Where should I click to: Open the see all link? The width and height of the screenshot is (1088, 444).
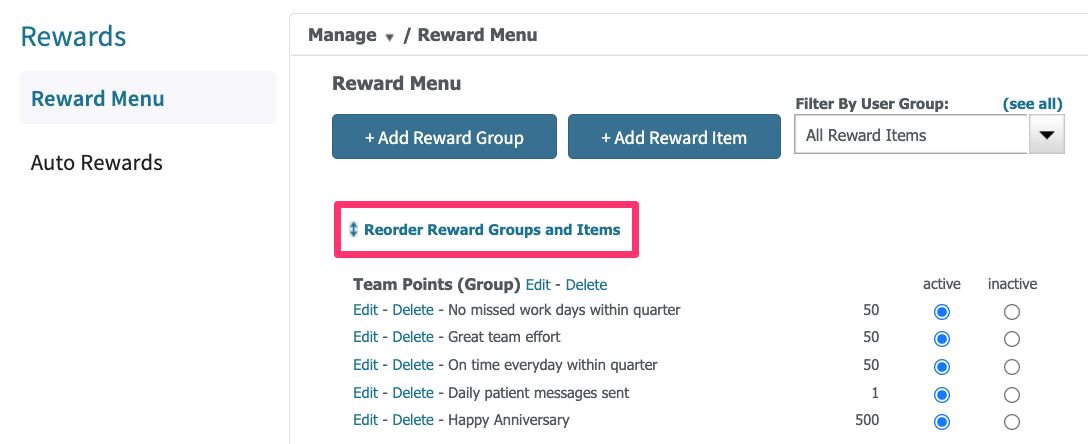(x=1032, y=104)
